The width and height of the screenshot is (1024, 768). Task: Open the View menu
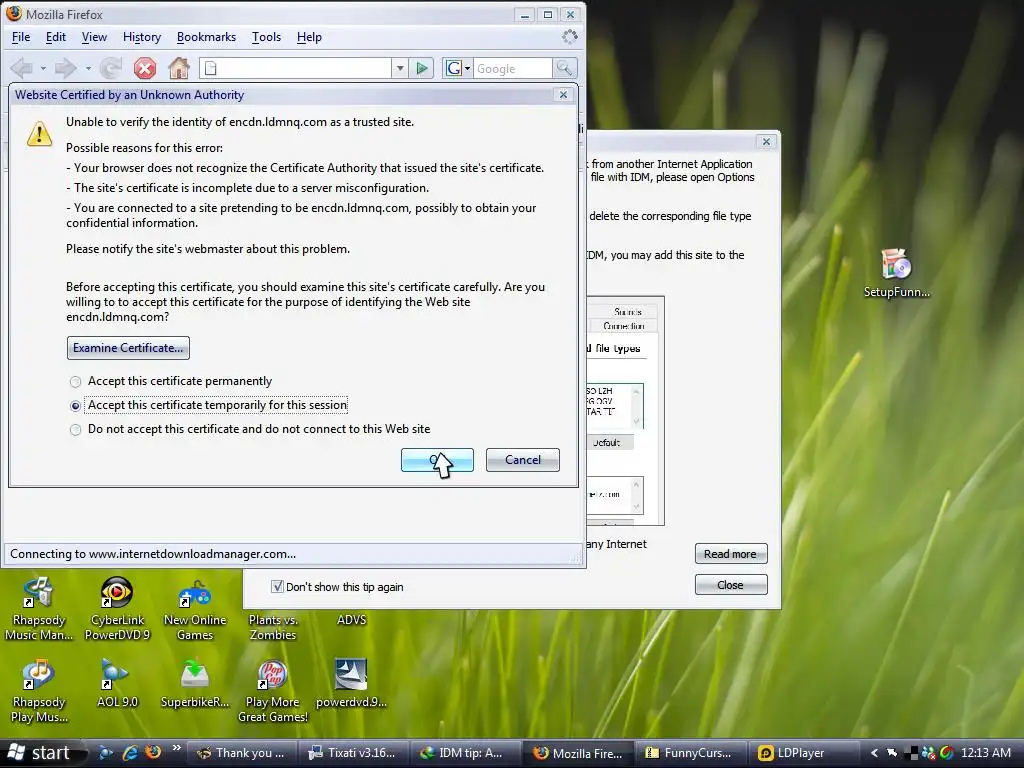tap(94, 37)
